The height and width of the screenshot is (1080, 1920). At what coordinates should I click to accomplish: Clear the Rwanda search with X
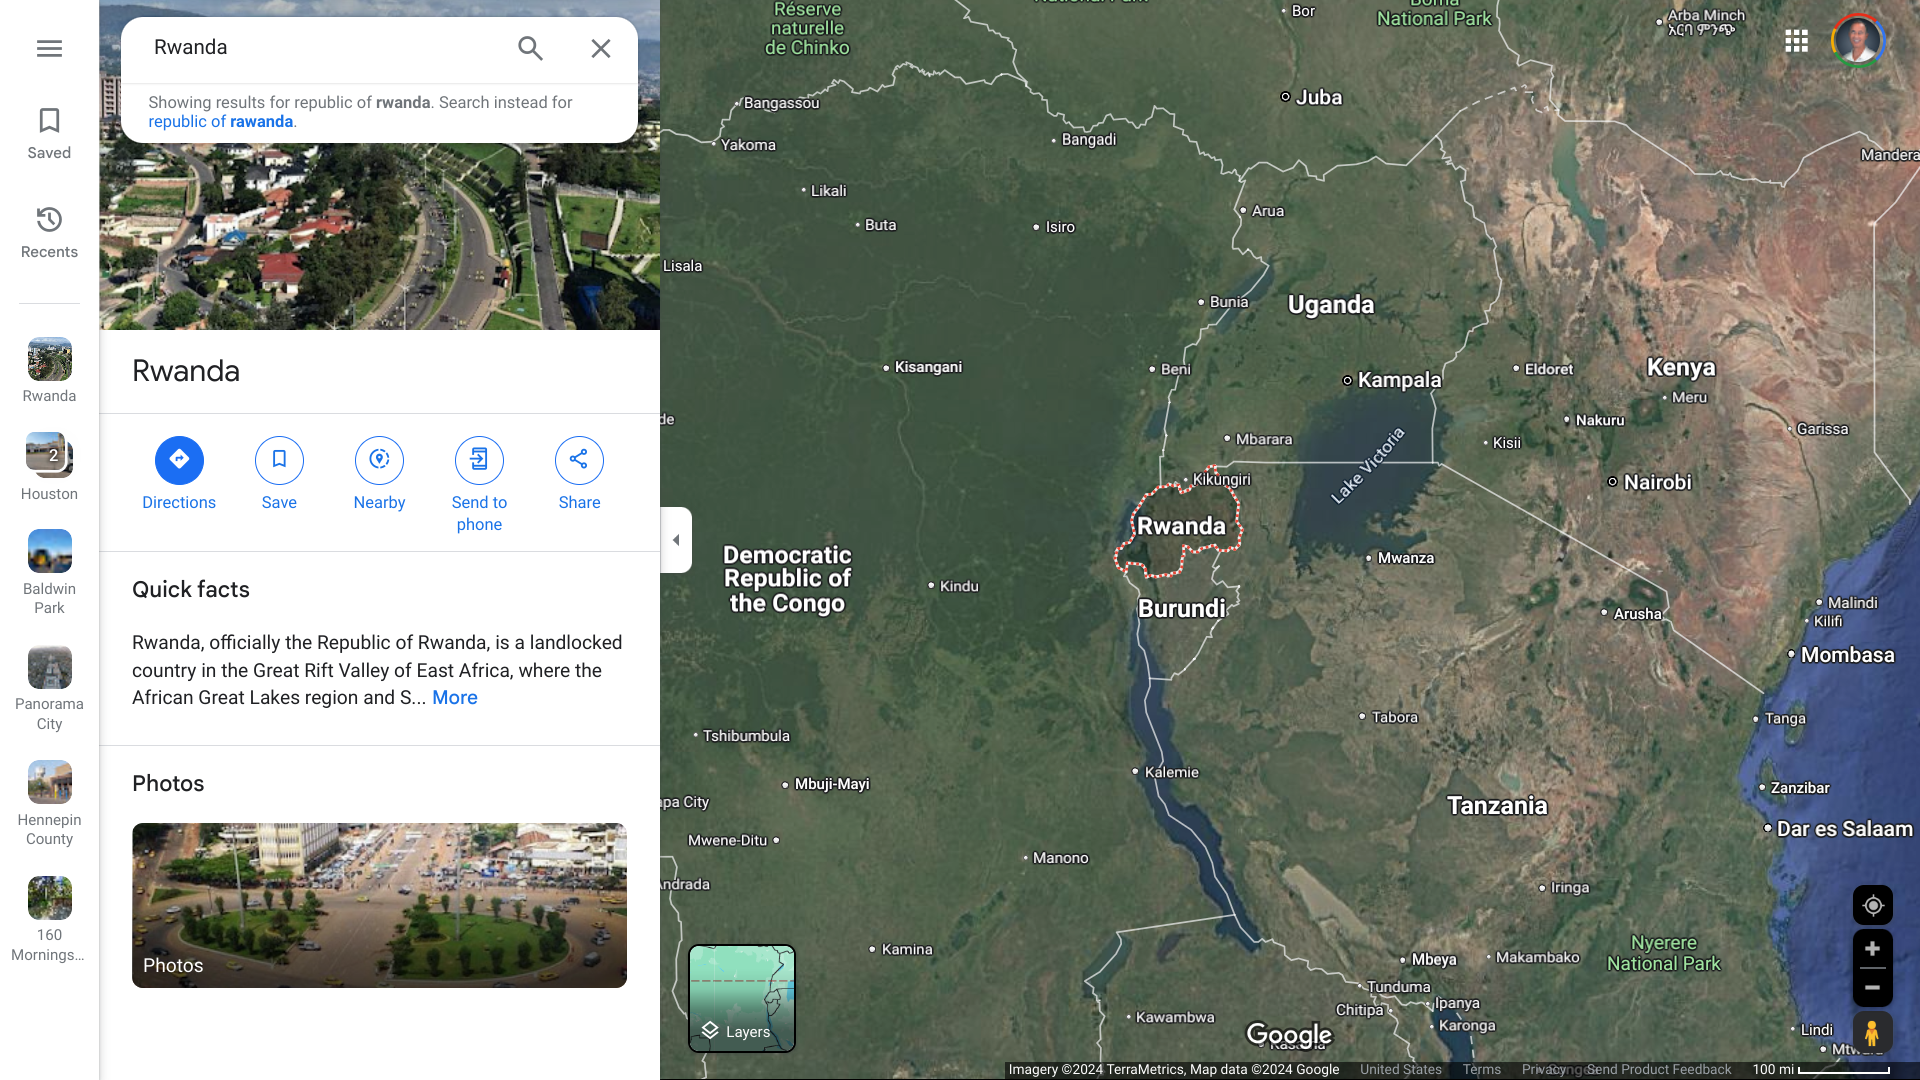[600, 48]
